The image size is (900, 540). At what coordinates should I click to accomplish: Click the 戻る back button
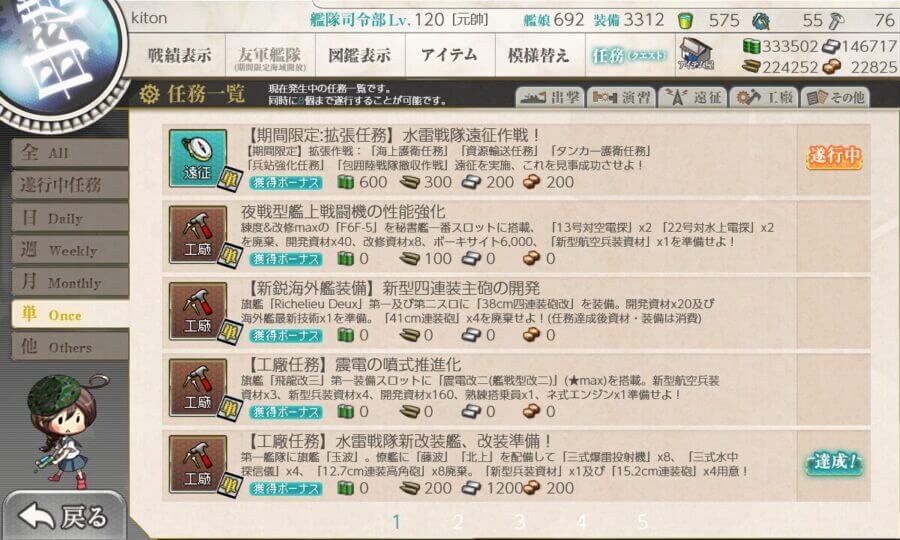(64, 516)
